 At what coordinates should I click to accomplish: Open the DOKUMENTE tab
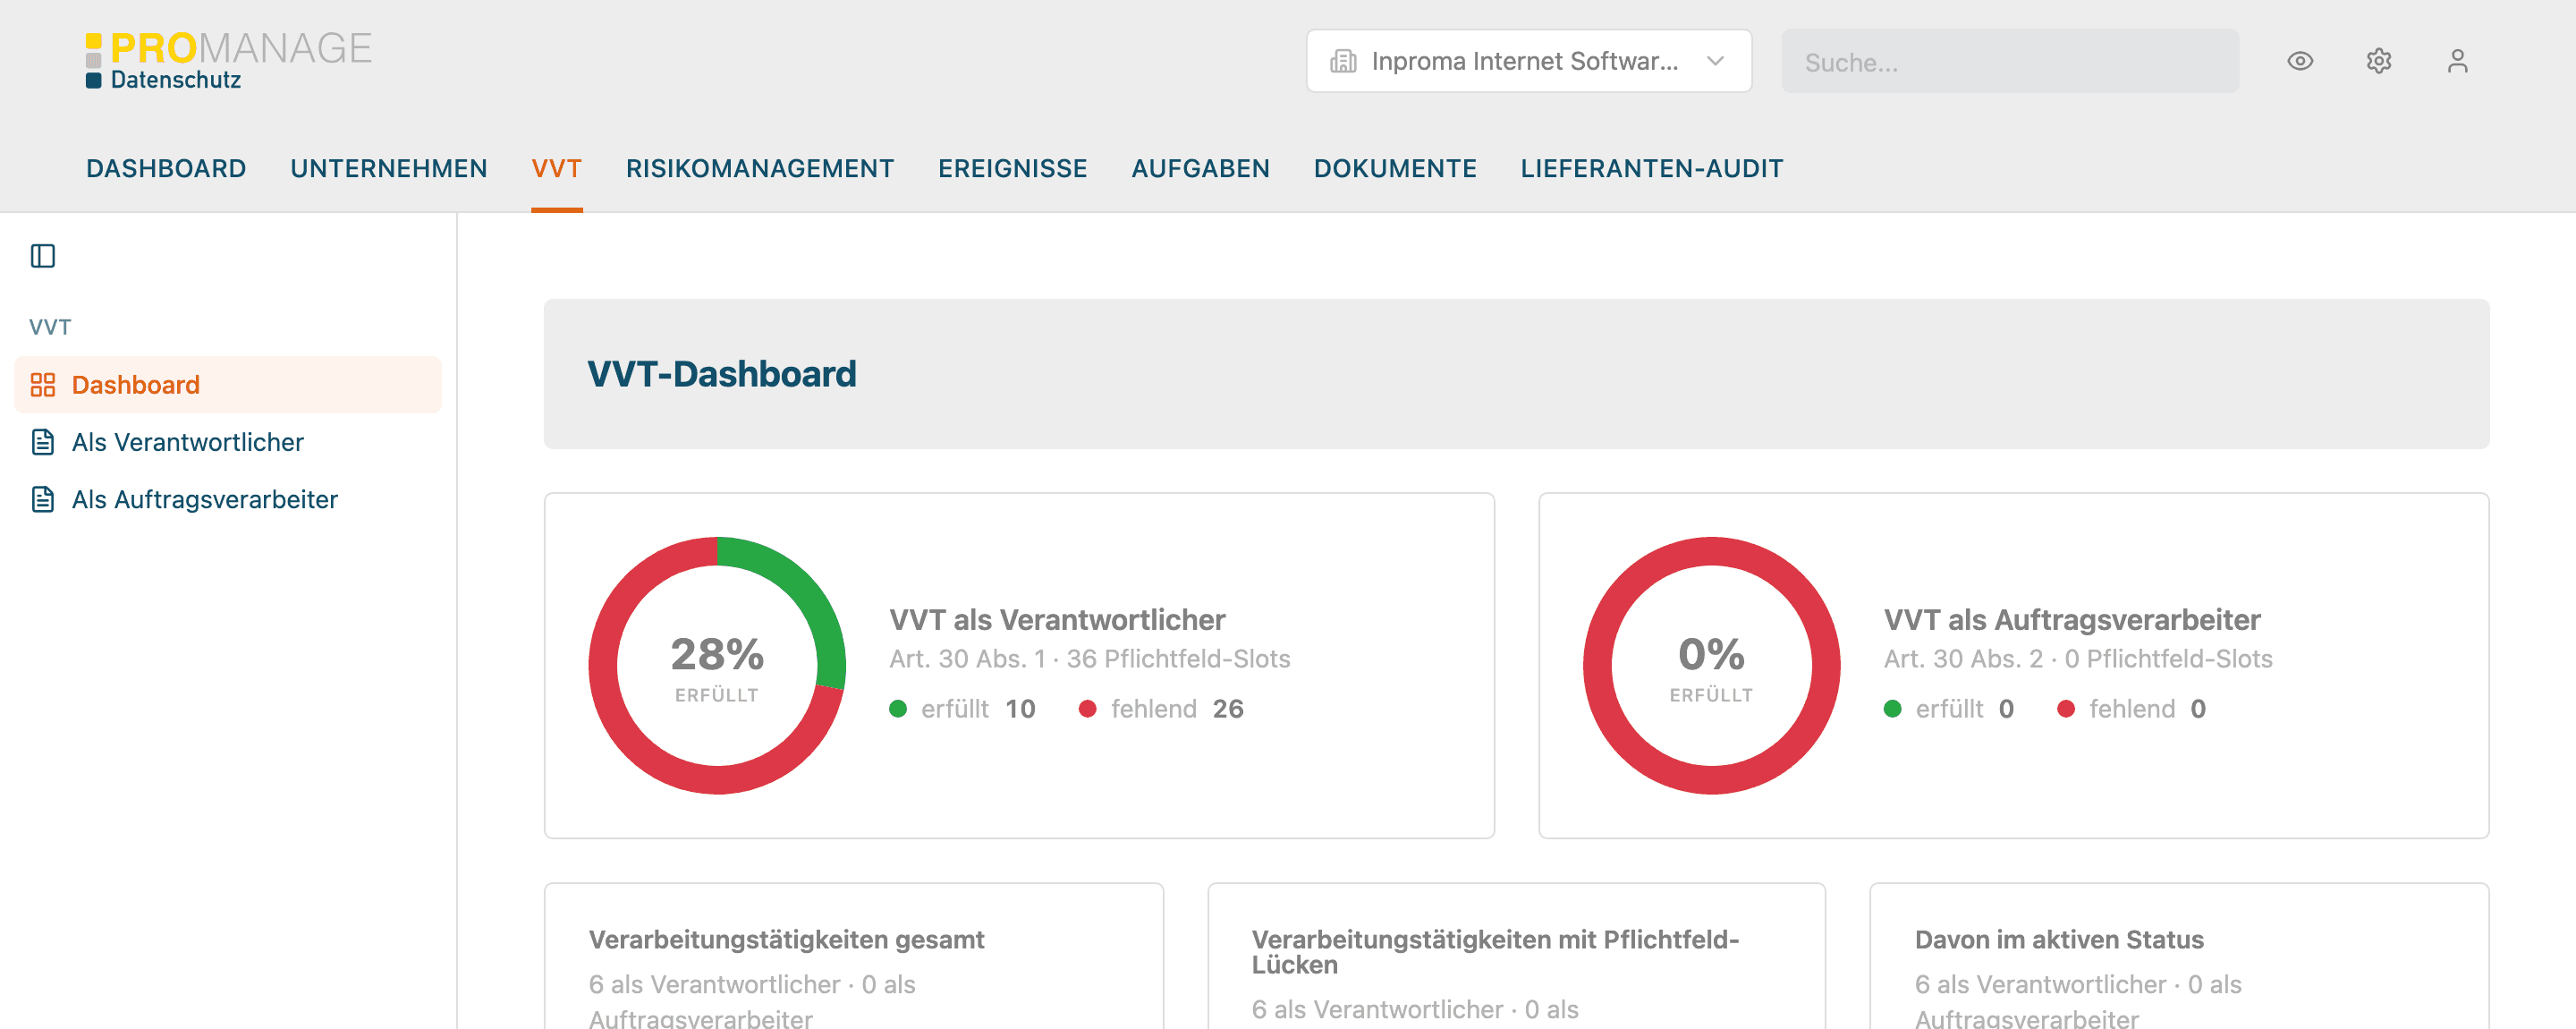point(1395,168)
